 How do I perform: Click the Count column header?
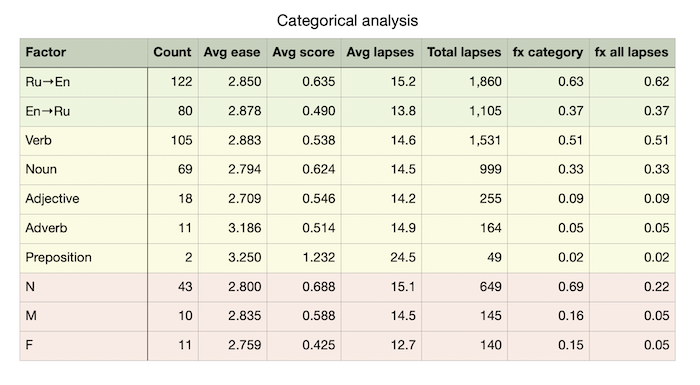[173, 53]
